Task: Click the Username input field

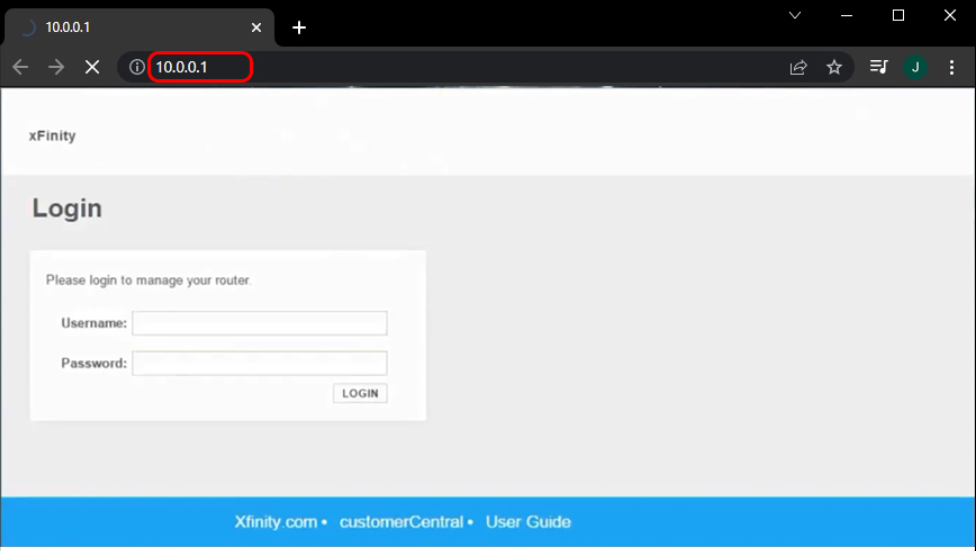Action: pyautogui.click(x=260, y=323)
